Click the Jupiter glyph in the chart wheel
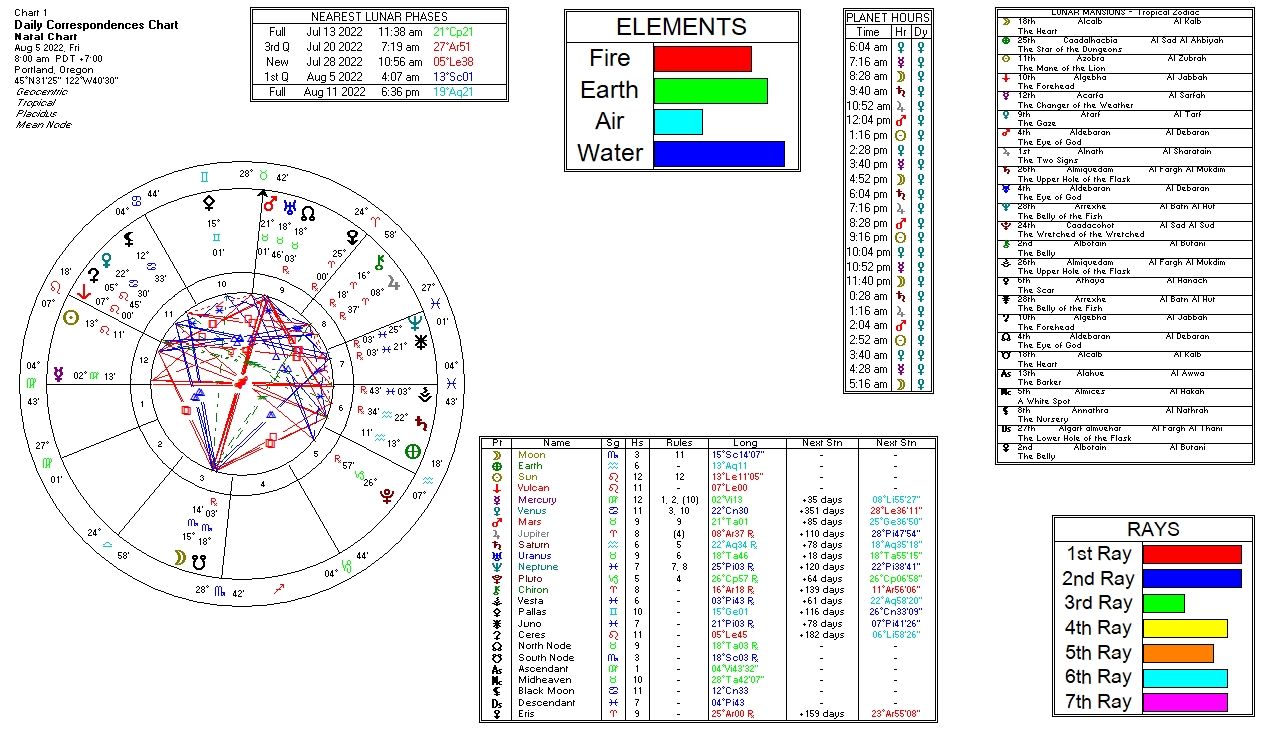The width and height of the screenshot is (1267, 741). 394,284
